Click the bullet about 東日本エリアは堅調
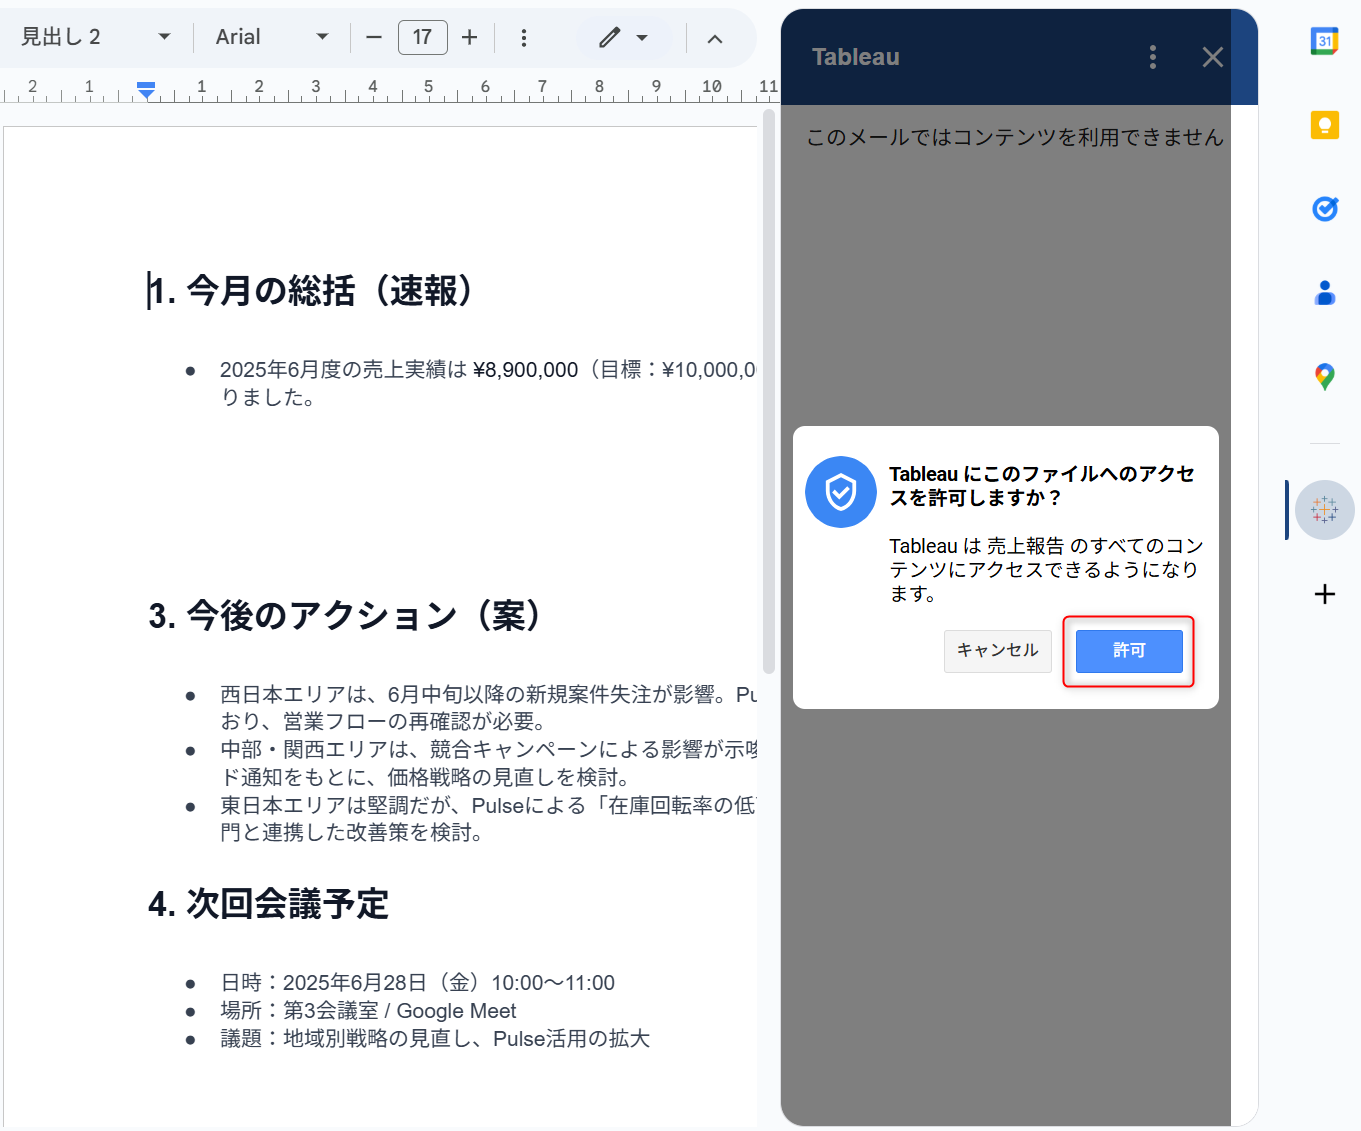This screenshot has height=1131, width=1361. click(488, 818)
